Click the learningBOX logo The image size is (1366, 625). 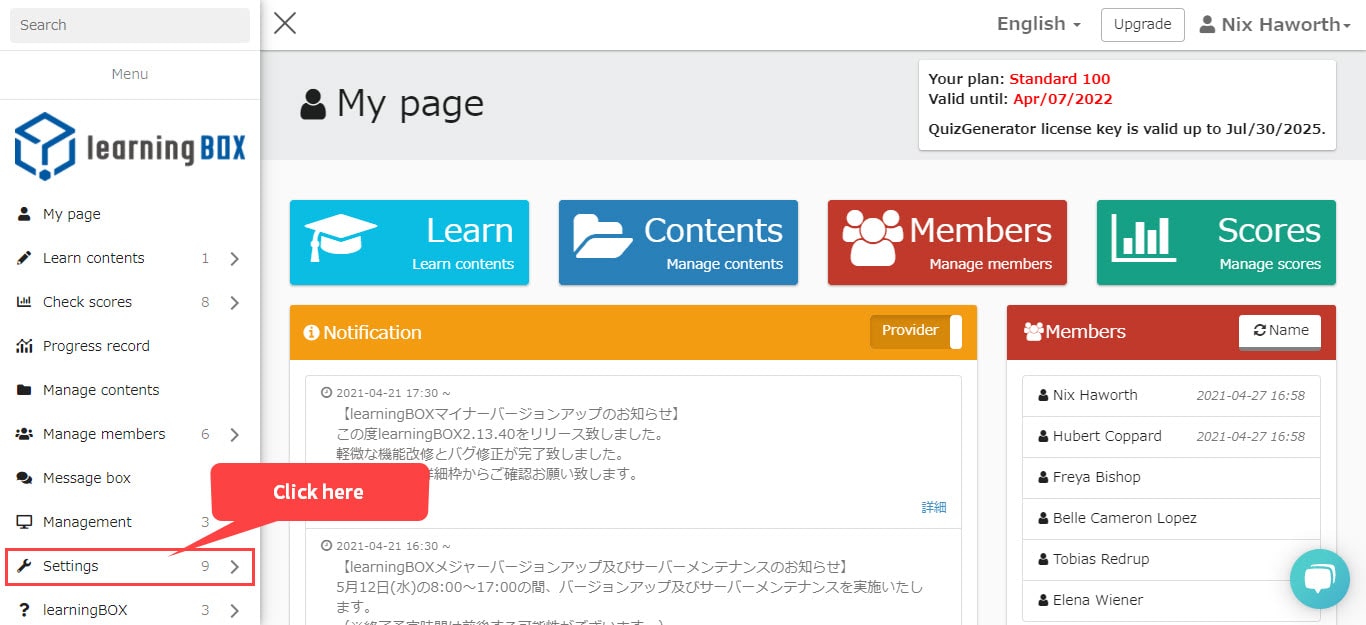tap(130, 147)
